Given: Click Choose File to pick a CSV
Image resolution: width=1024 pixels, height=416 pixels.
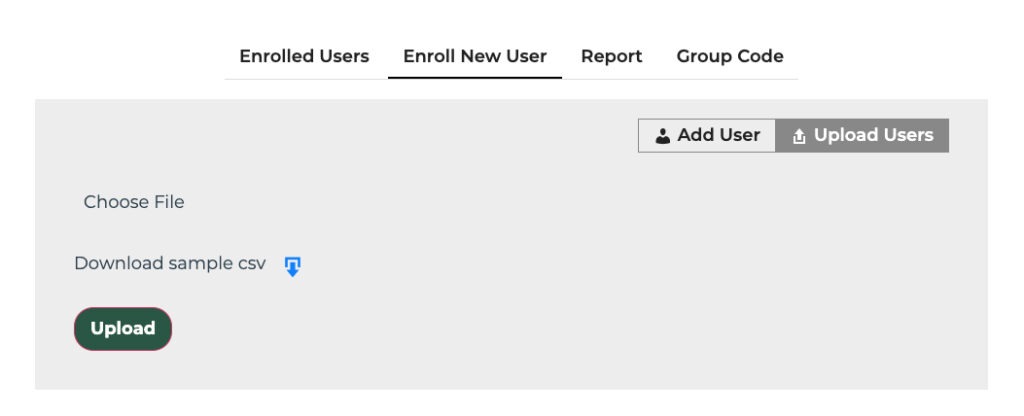Looking at the screenshot, I should pyautogui.click(x=134, y=202).
